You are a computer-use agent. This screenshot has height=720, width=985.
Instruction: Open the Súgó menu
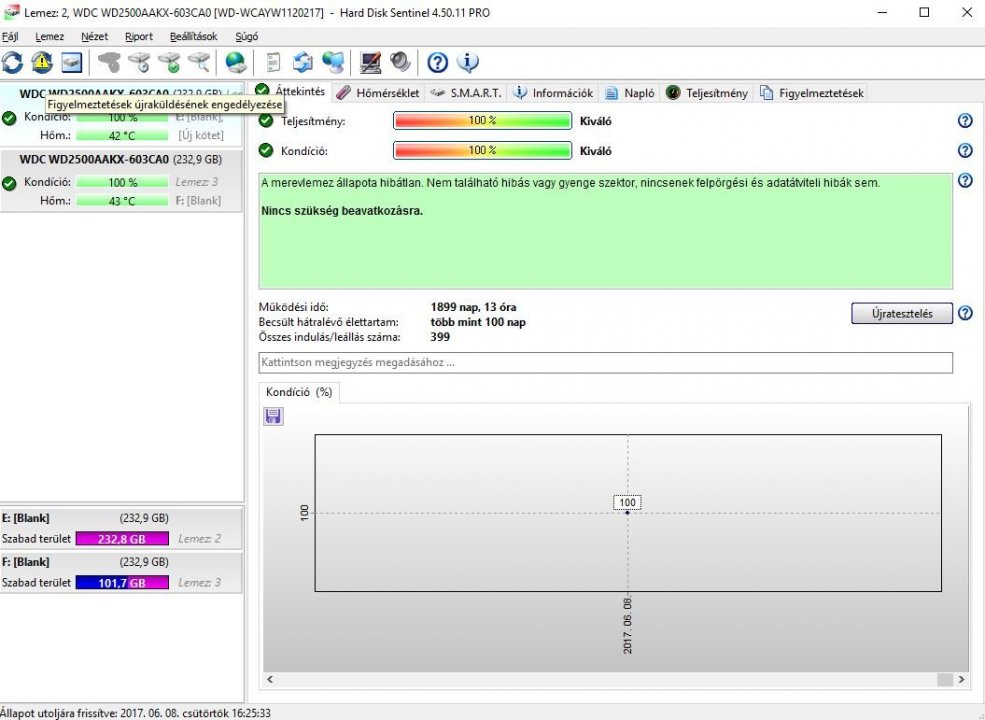coord(246,36)
